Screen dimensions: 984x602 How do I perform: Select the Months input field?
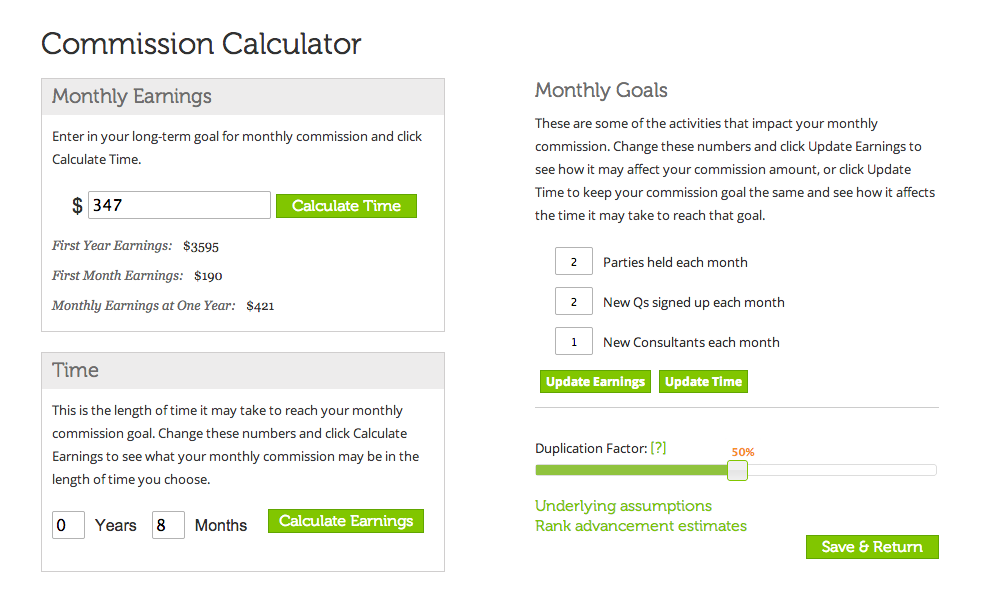pos(168,525)
